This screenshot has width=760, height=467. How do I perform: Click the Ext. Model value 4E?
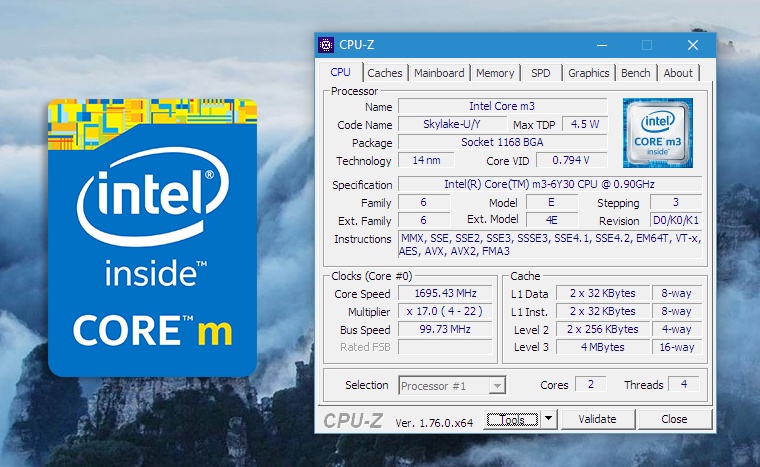[552, 220]
